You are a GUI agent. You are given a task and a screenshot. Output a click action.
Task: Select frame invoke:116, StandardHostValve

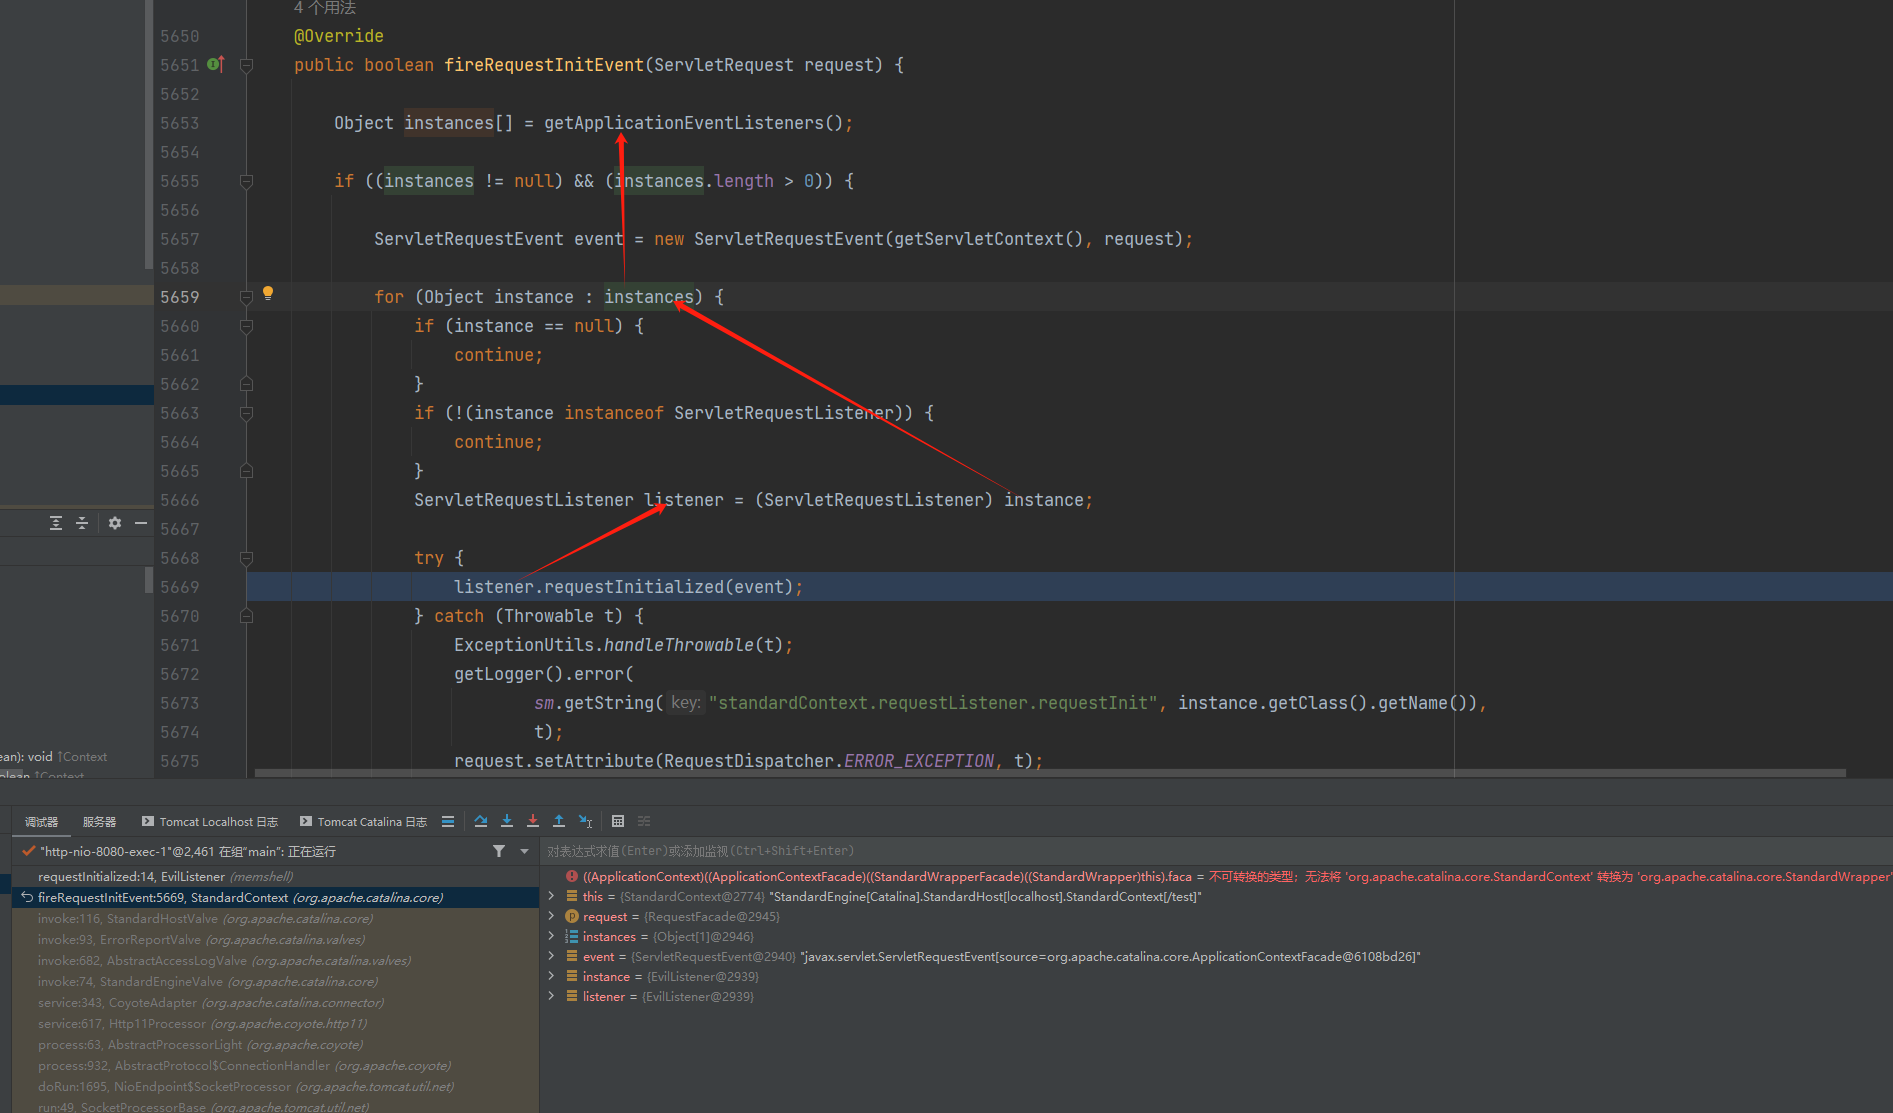275,918
